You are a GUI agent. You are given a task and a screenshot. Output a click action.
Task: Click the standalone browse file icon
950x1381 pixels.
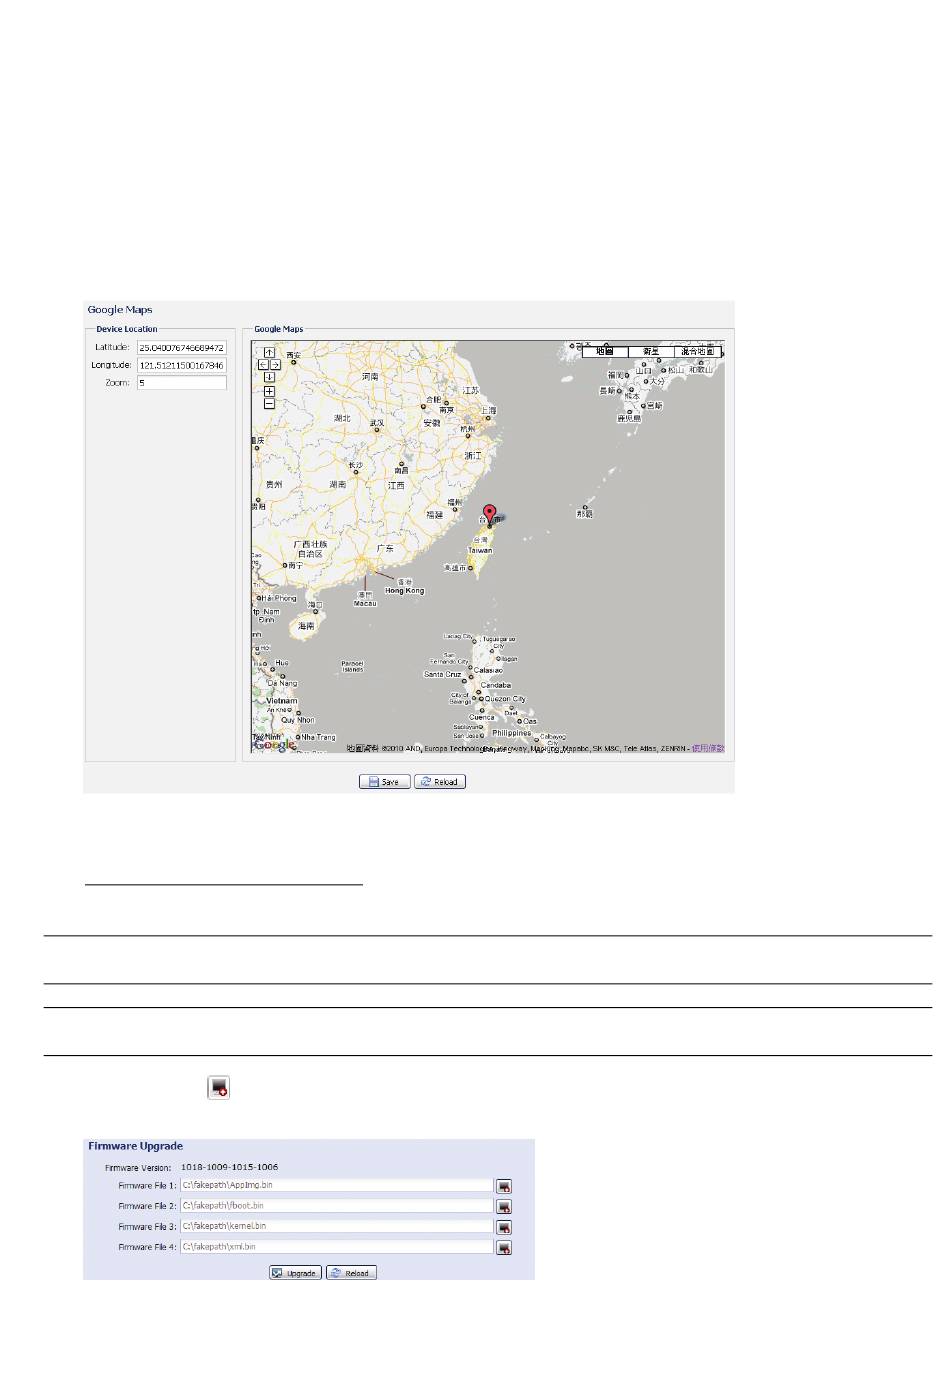(219, 1088)
